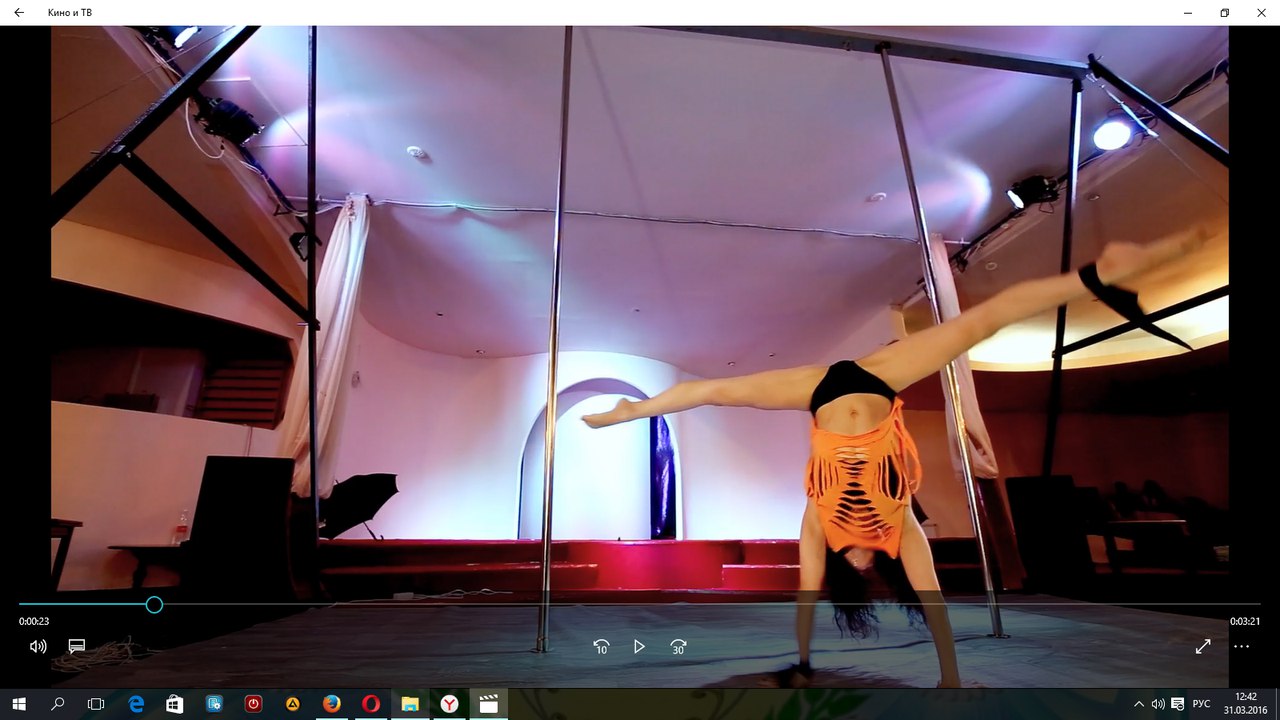Close the Кино и ТВ window
Image resolution: width=1280 pixels, height=720 pixels.
[1260, 13]
